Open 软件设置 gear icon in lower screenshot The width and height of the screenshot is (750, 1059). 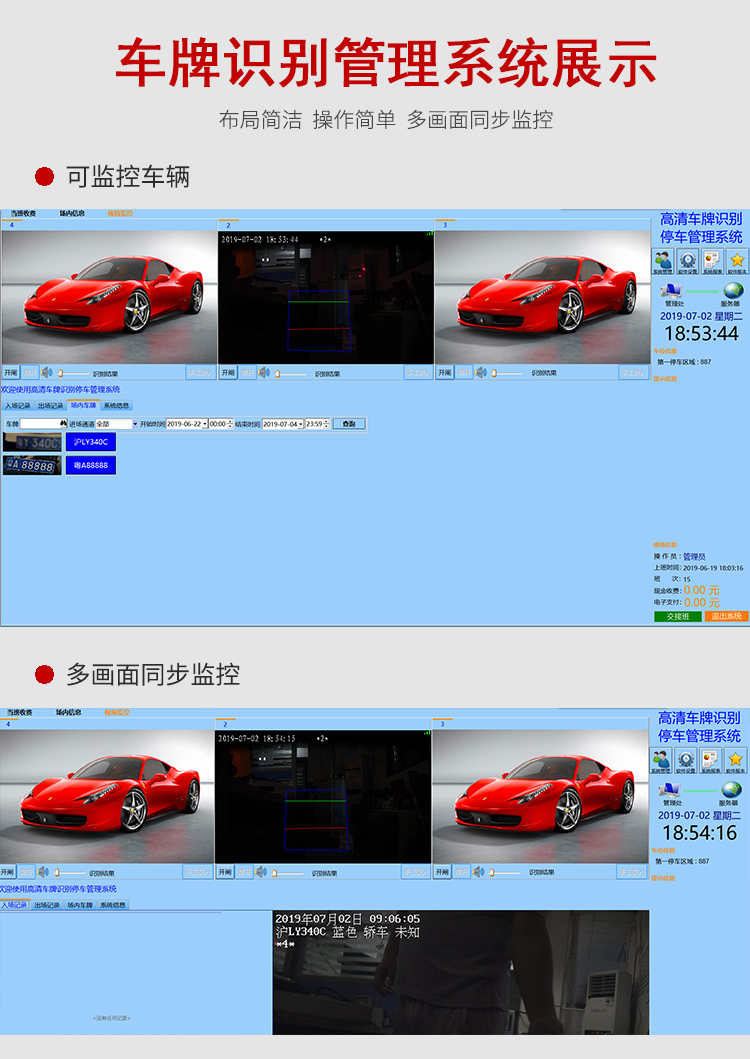(x=686, y=760)
